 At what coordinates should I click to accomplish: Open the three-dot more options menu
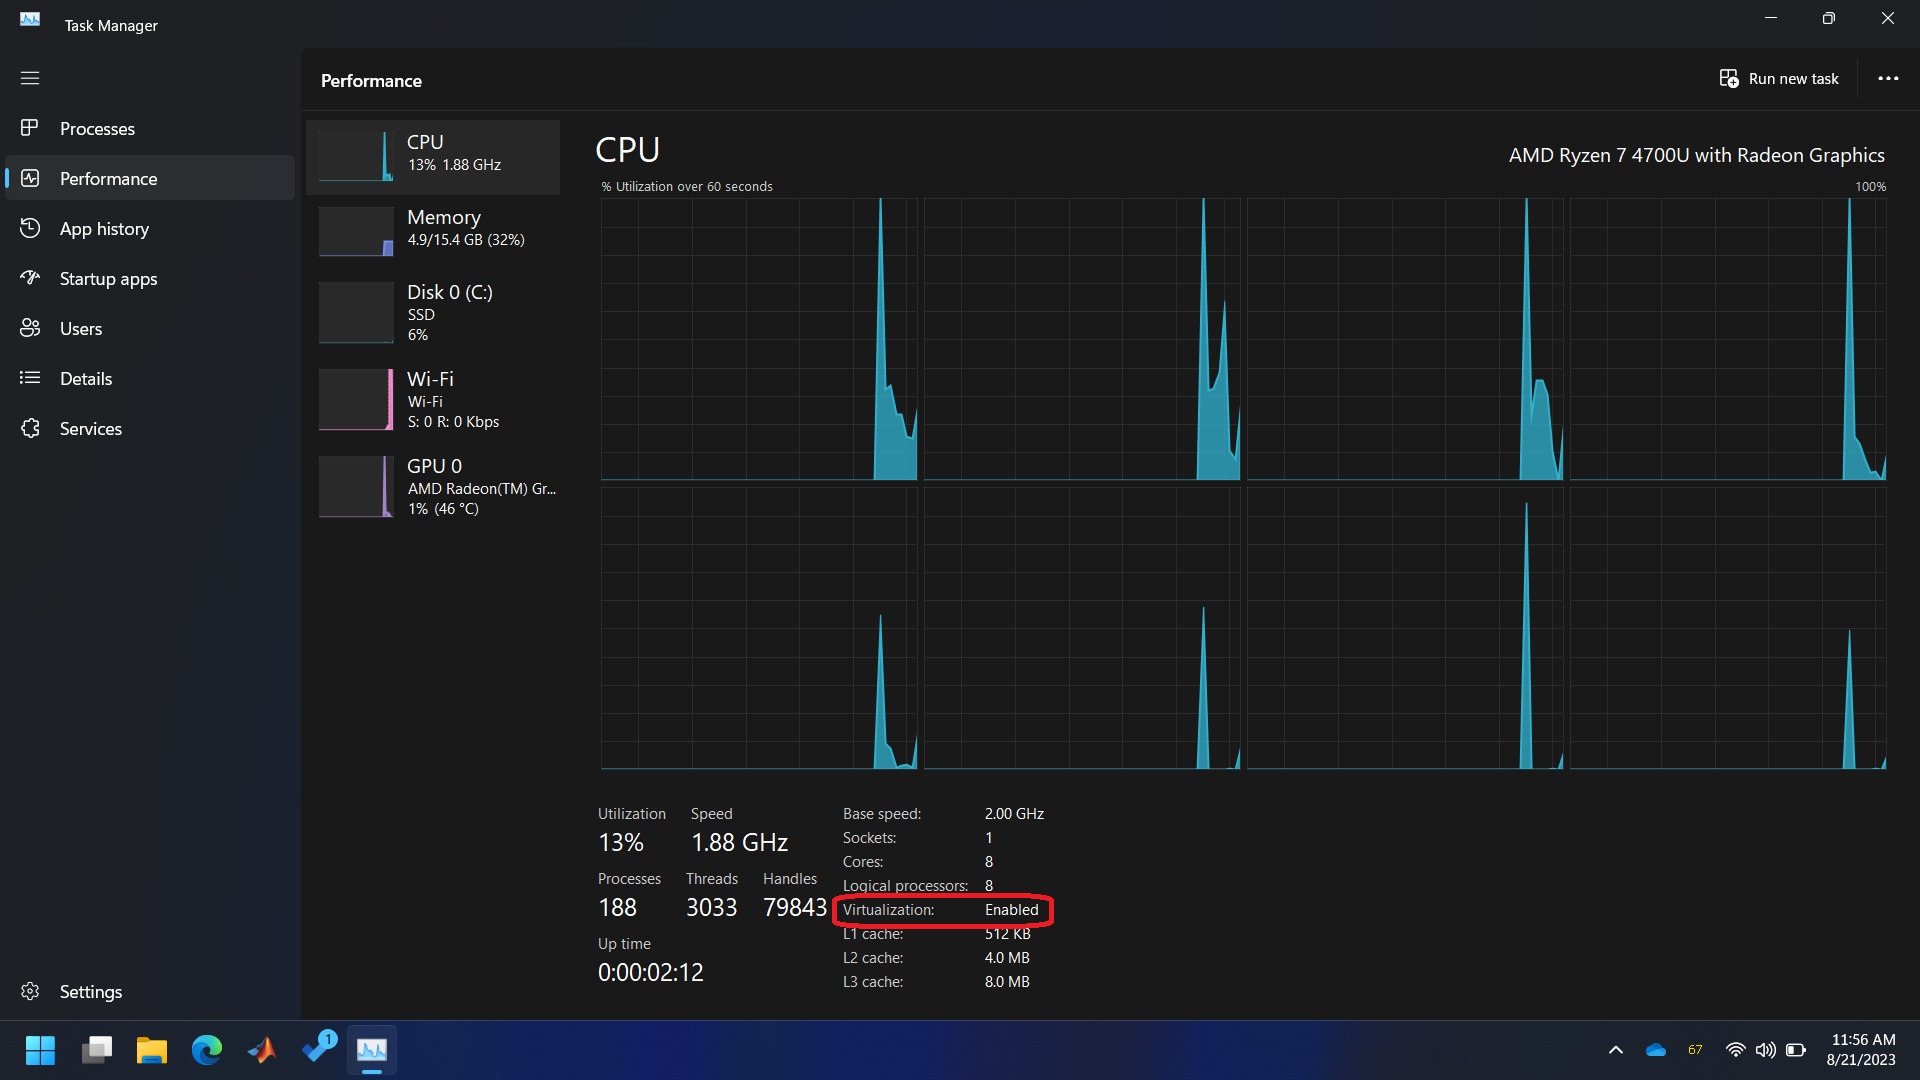tap(1888, 79)
